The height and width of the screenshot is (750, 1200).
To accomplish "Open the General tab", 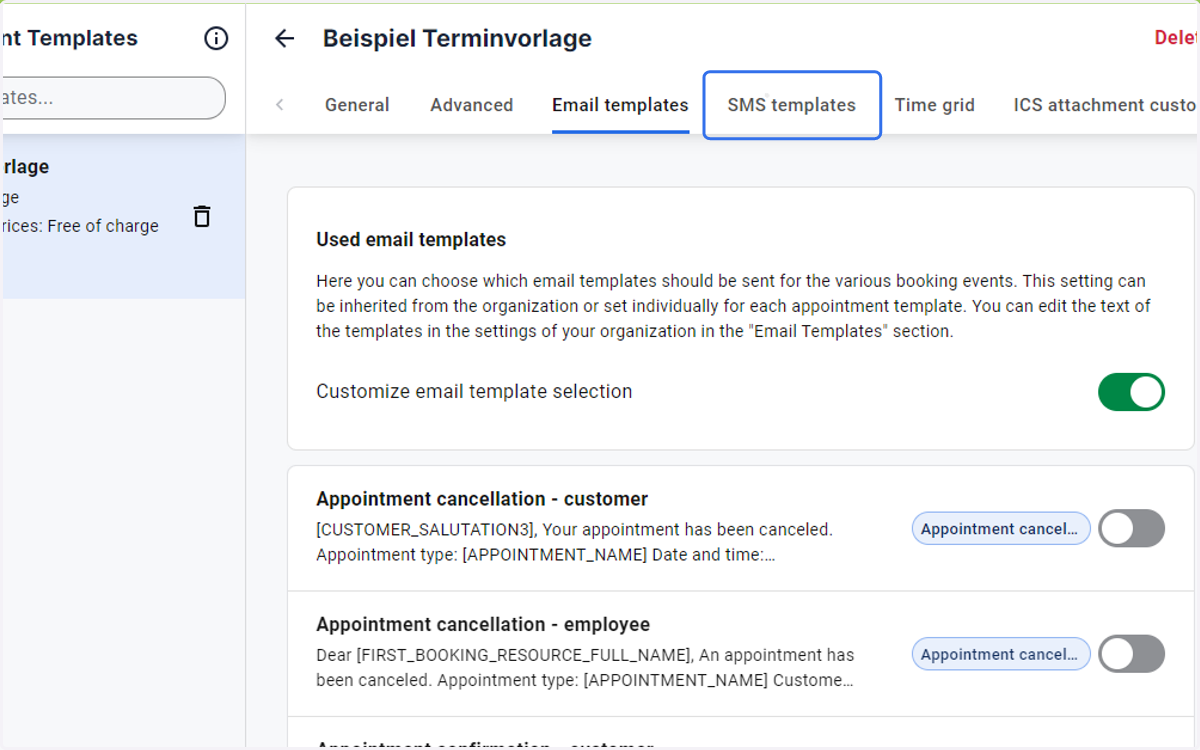I will (357, 105).
